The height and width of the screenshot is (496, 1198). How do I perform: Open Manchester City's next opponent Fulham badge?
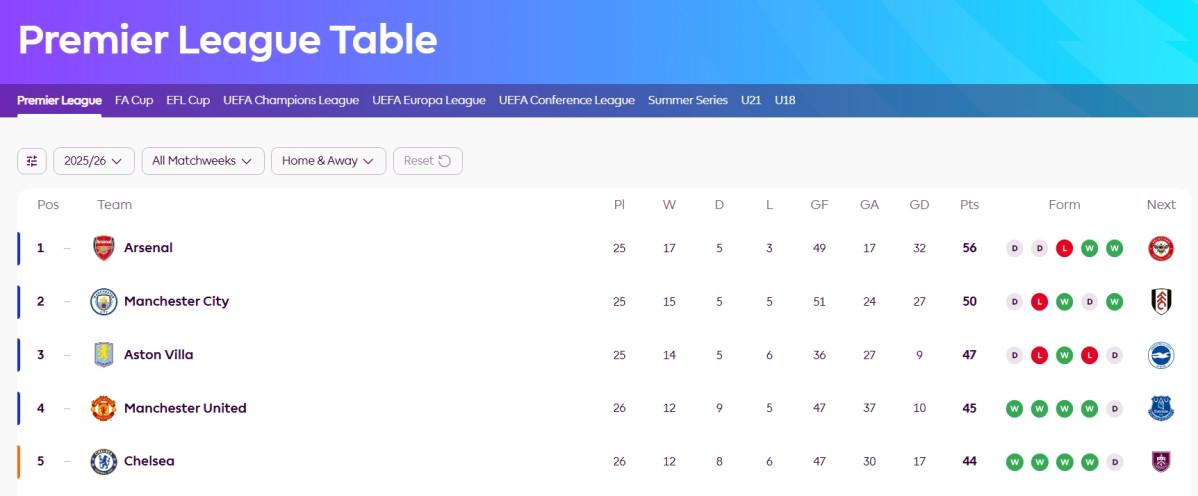coord(1161,301)
